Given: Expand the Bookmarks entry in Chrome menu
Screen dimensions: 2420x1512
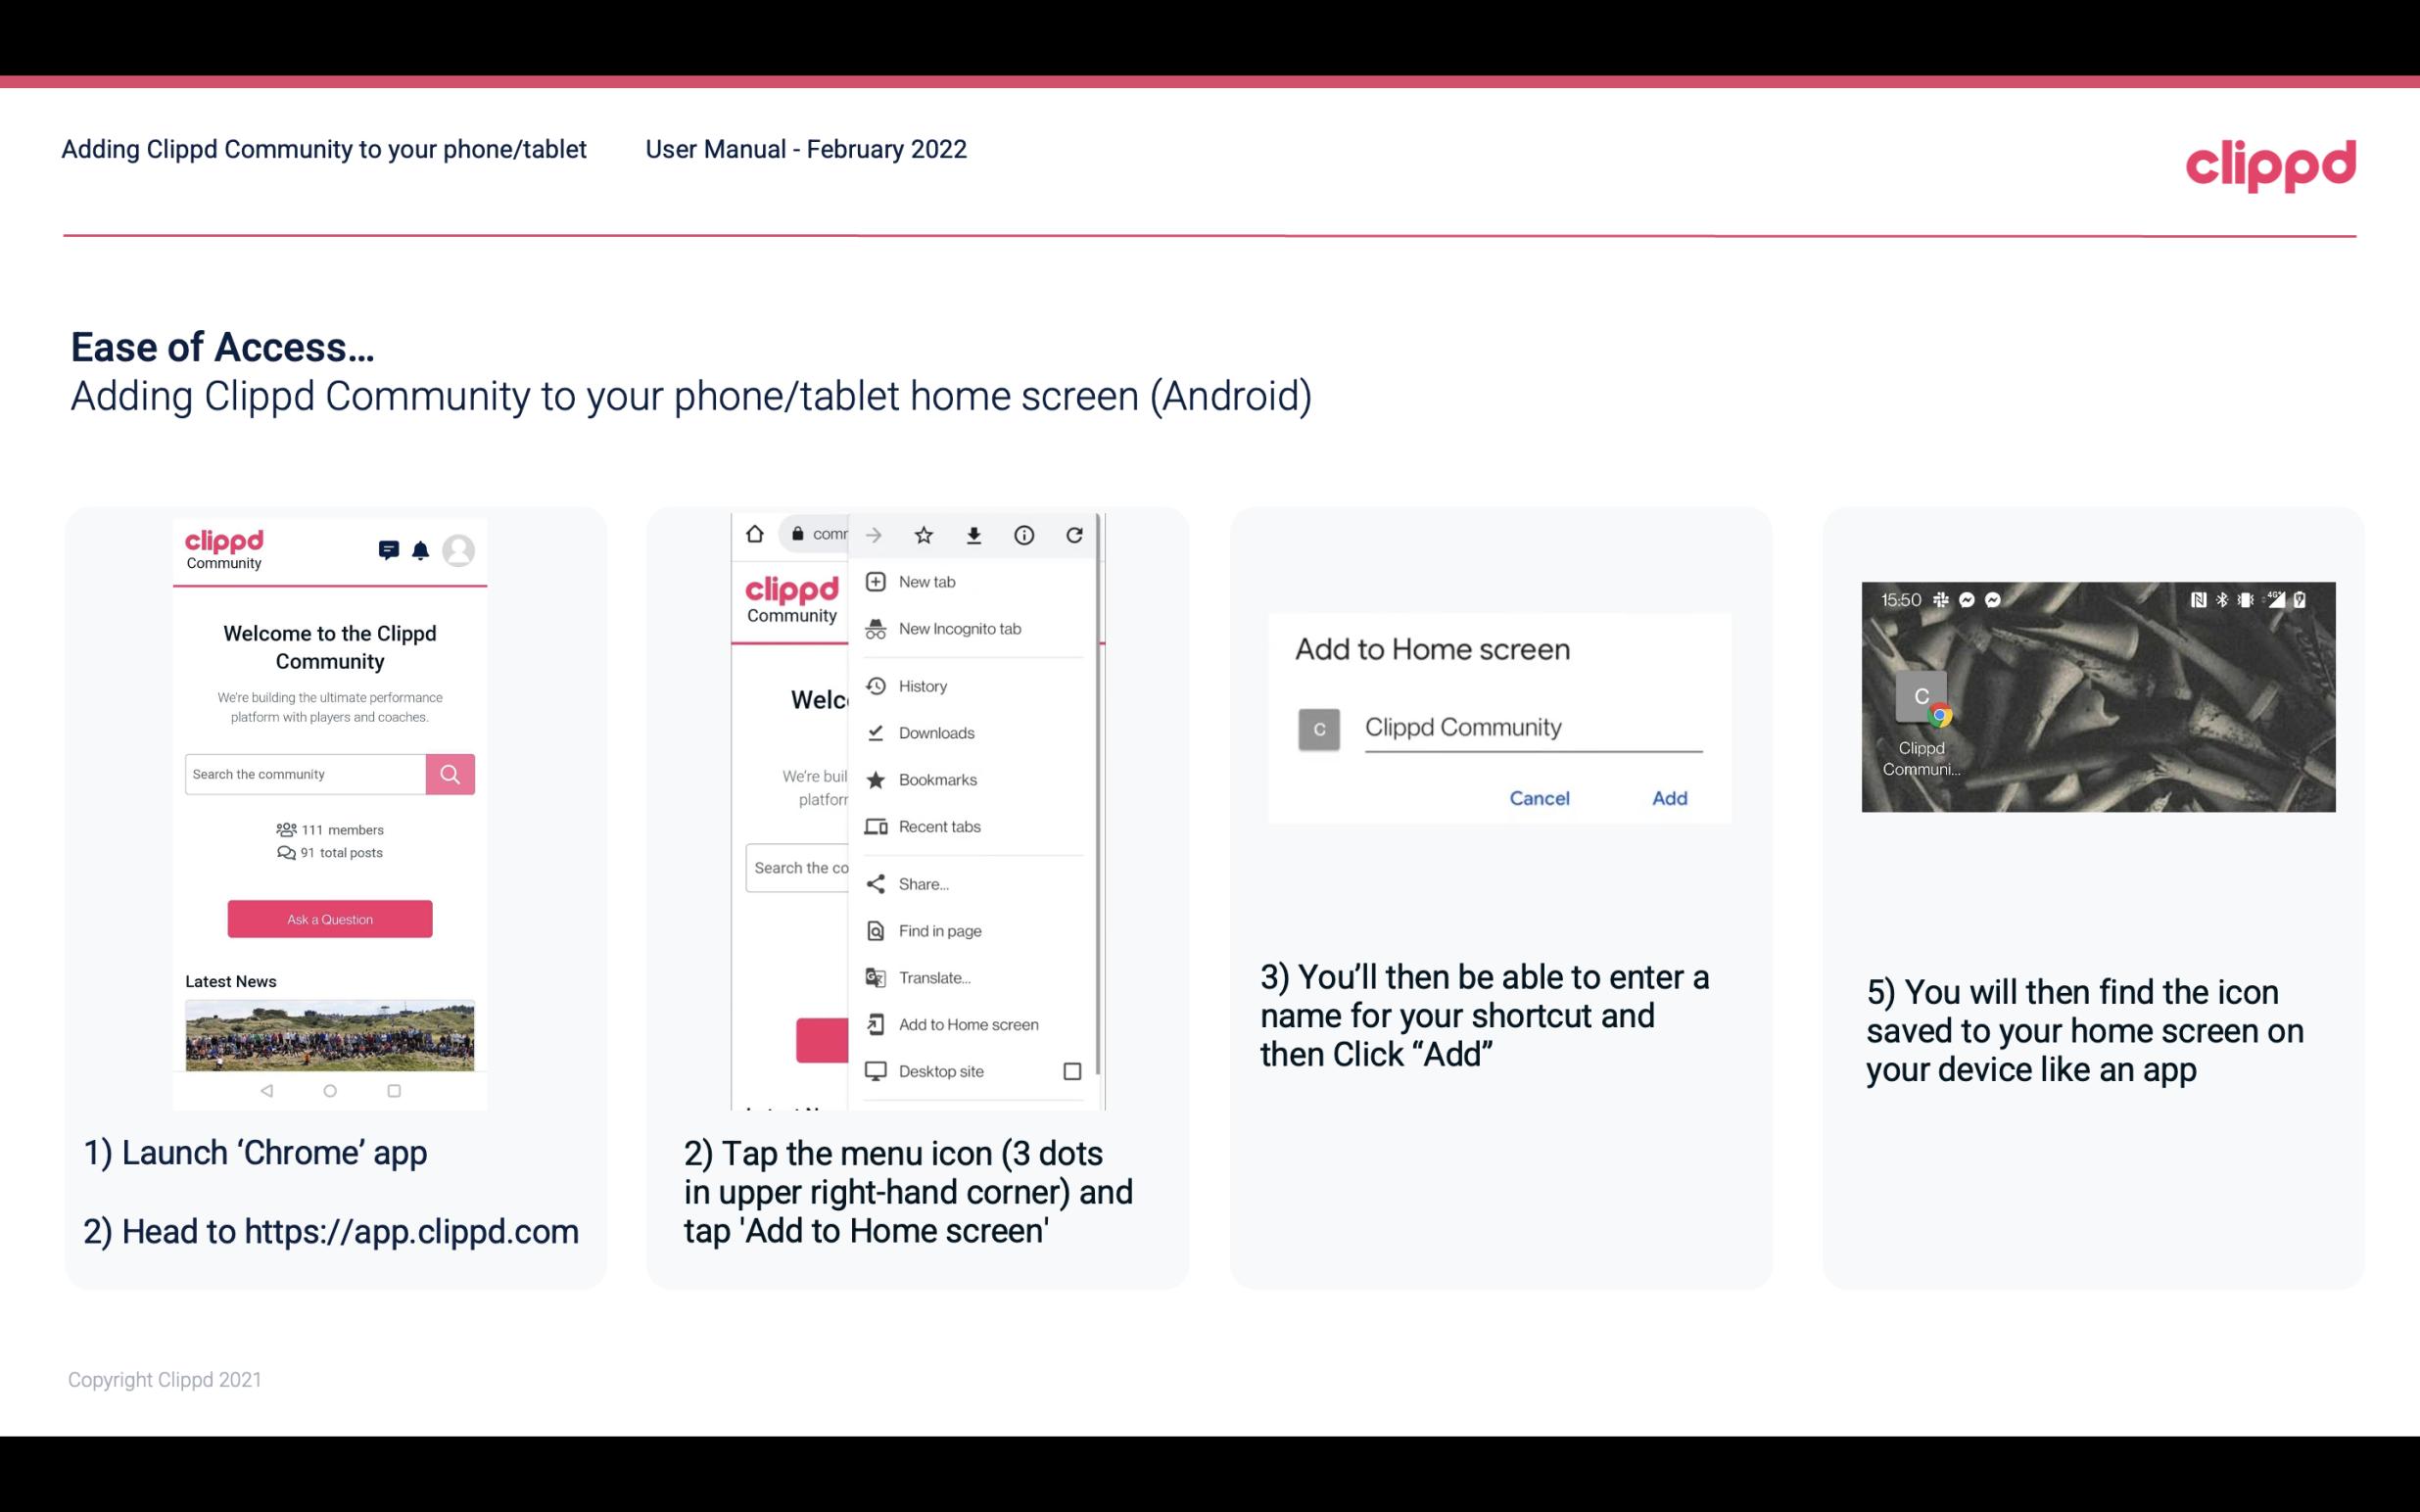Looking at the screenshot, I should 935,779.
